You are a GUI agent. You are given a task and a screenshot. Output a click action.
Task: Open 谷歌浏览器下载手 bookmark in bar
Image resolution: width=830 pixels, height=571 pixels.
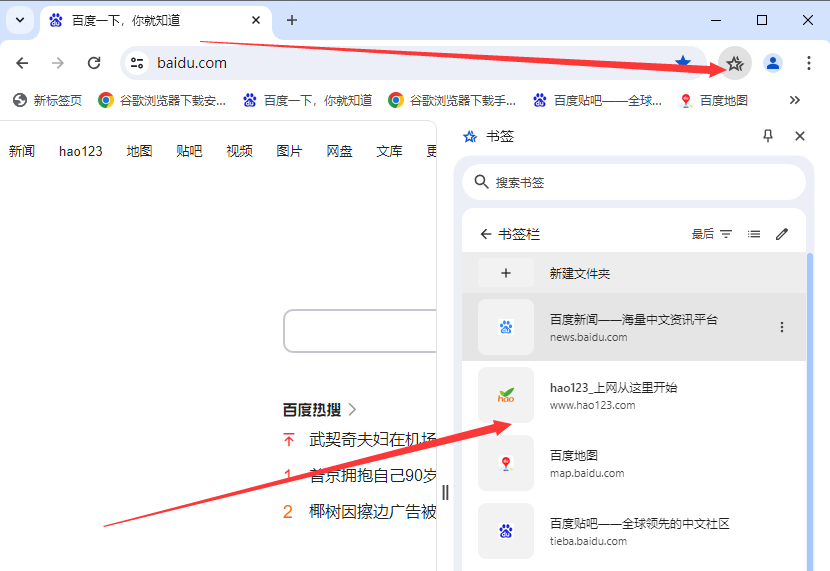pos(452,100)
